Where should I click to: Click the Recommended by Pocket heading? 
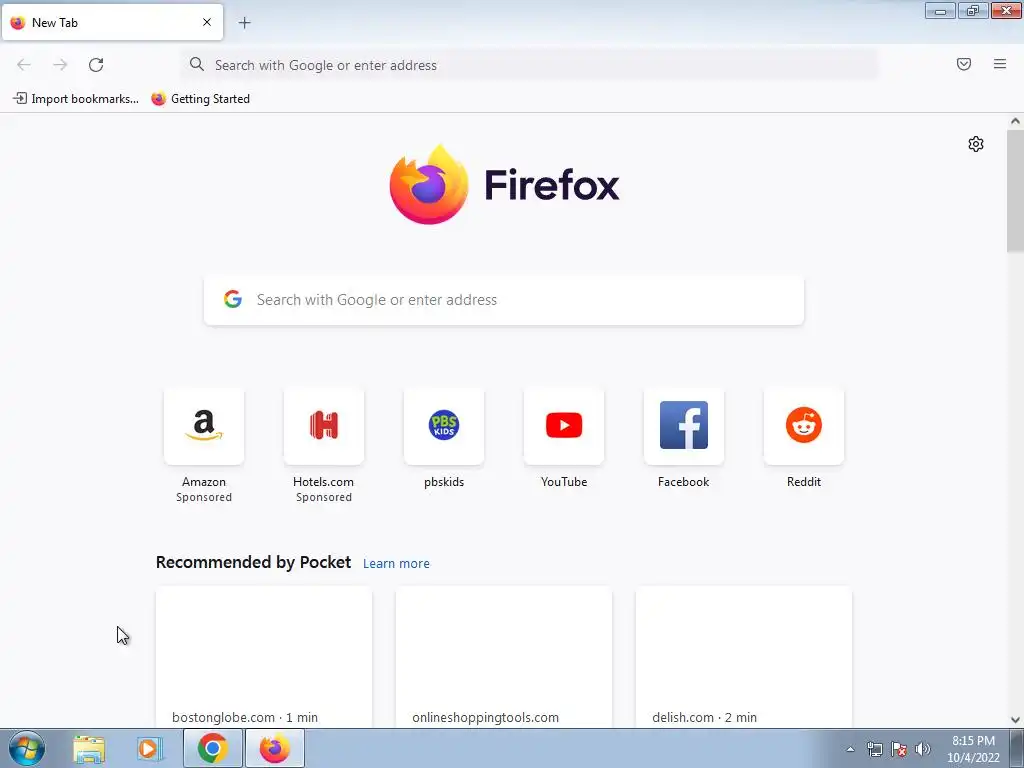click(253, 562)
